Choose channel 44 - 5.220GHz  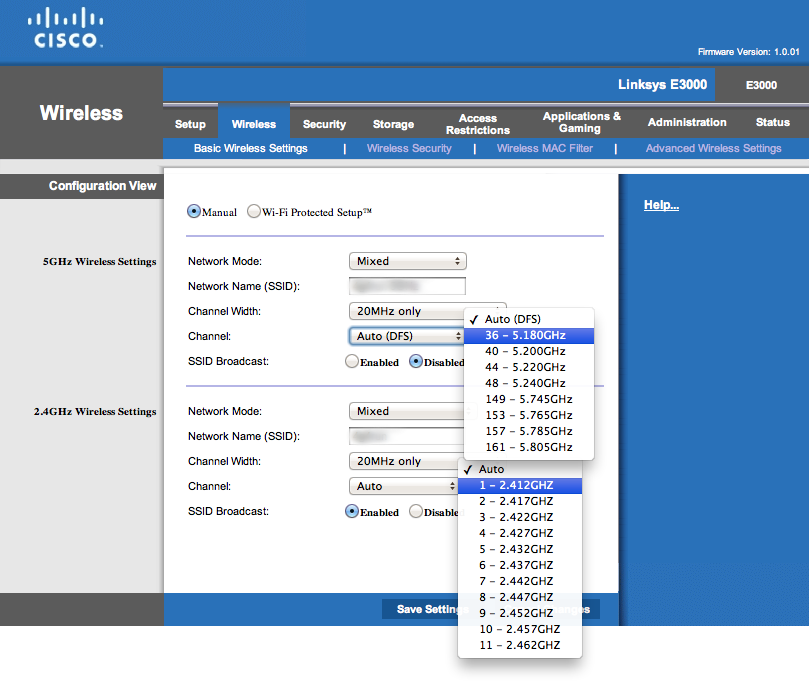coord(529,367)
